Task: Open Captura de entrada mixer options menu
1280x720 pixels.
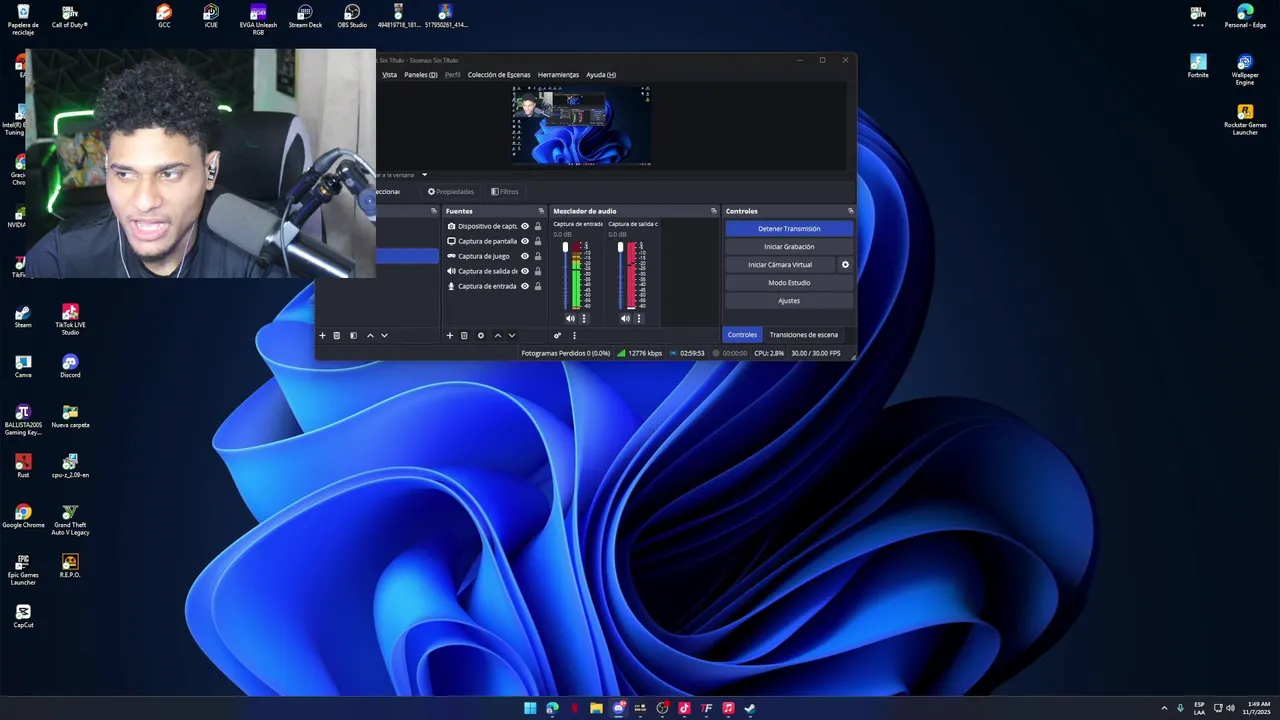Action: [x=584, y=318]
